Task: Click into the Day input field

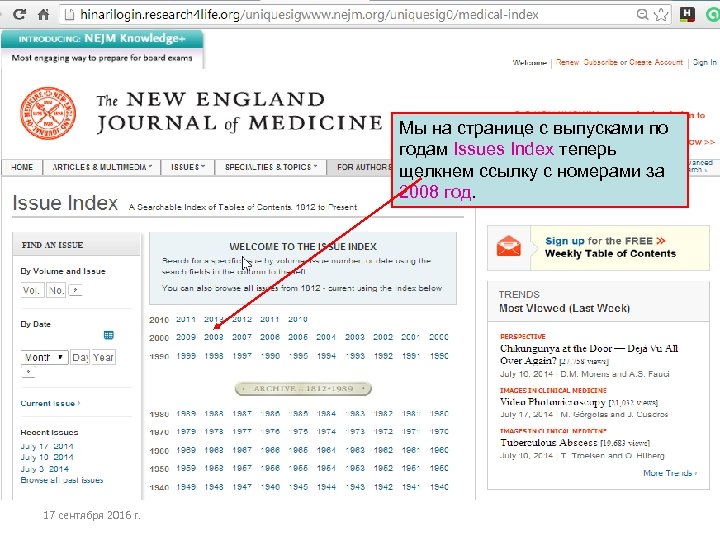Action: pyautogui.click(x=80, y=357)
